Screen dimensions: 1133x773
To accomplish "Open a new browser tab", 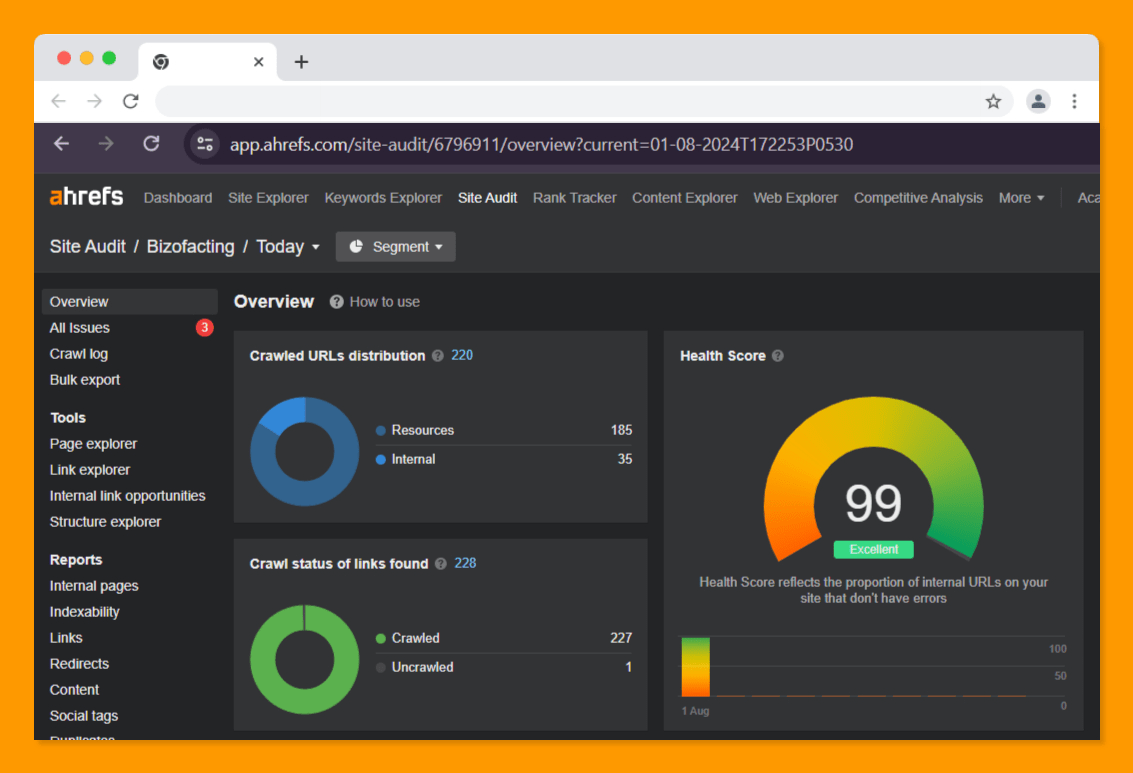I will click(301, 62).
